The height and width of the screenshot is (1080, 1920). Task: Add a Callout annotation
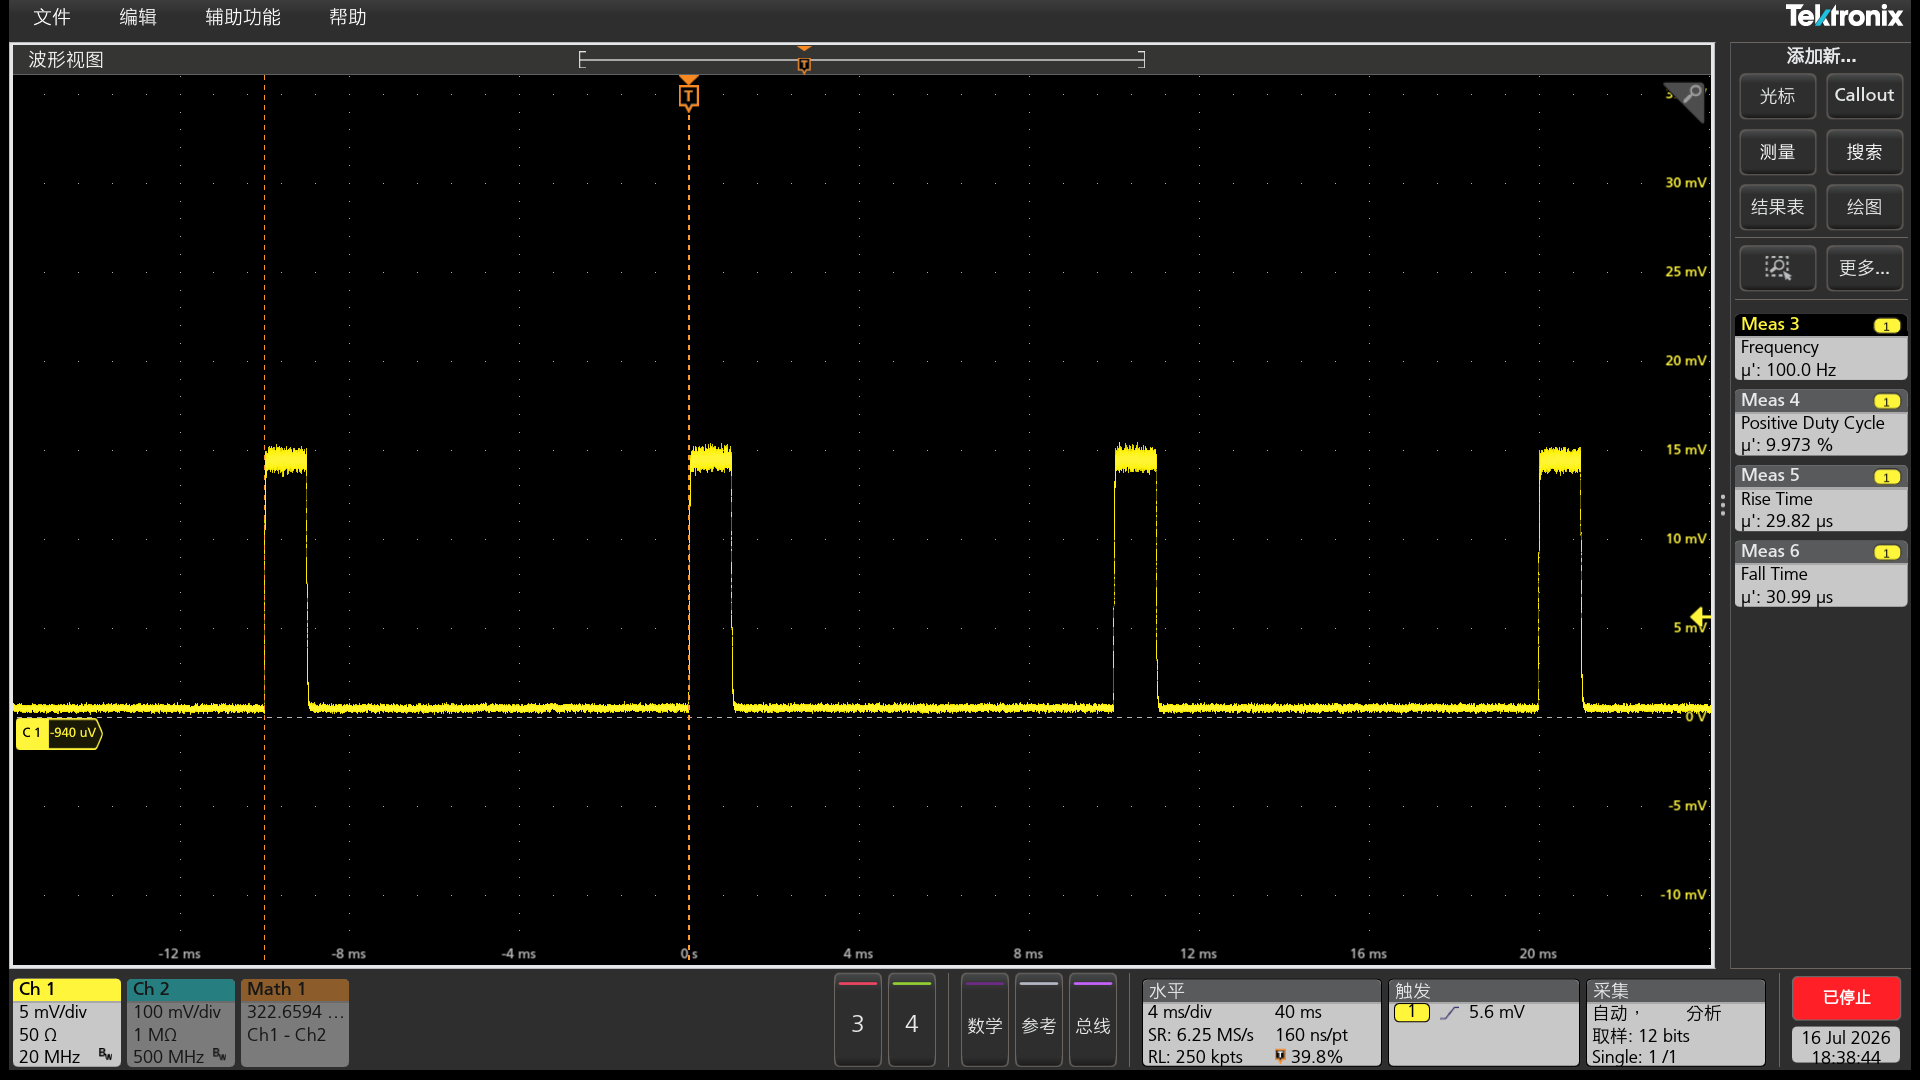(x=1864, y=96)
